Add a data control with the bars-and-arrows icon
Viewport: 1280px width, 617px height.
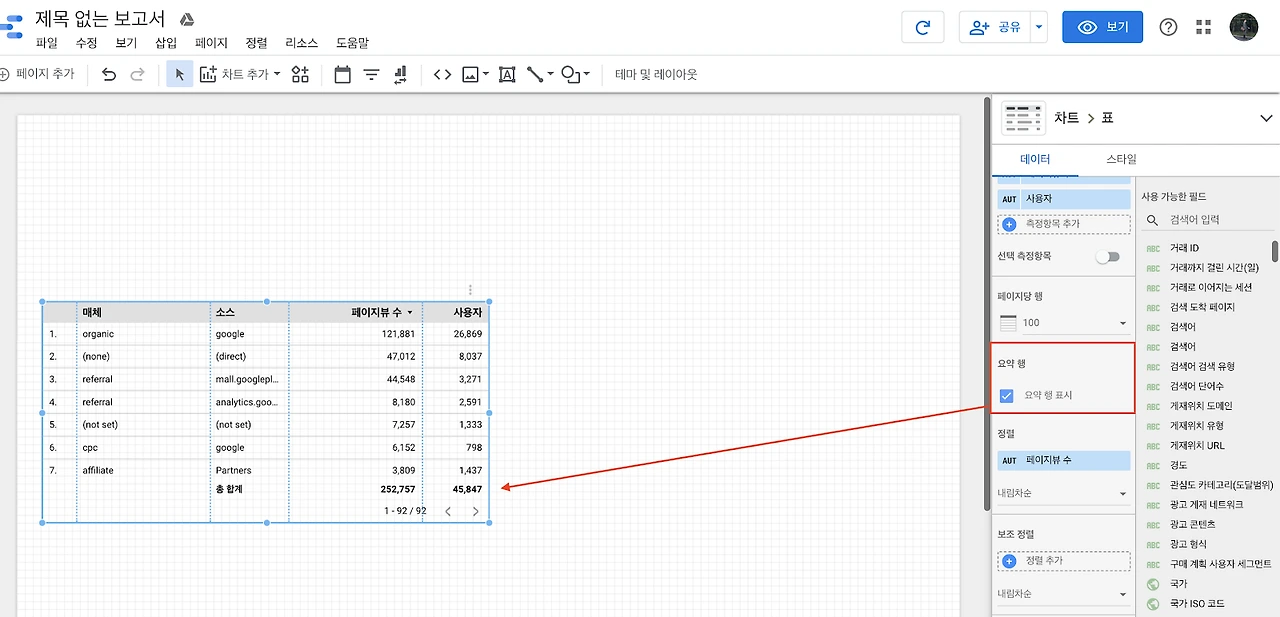click(400, 74)
